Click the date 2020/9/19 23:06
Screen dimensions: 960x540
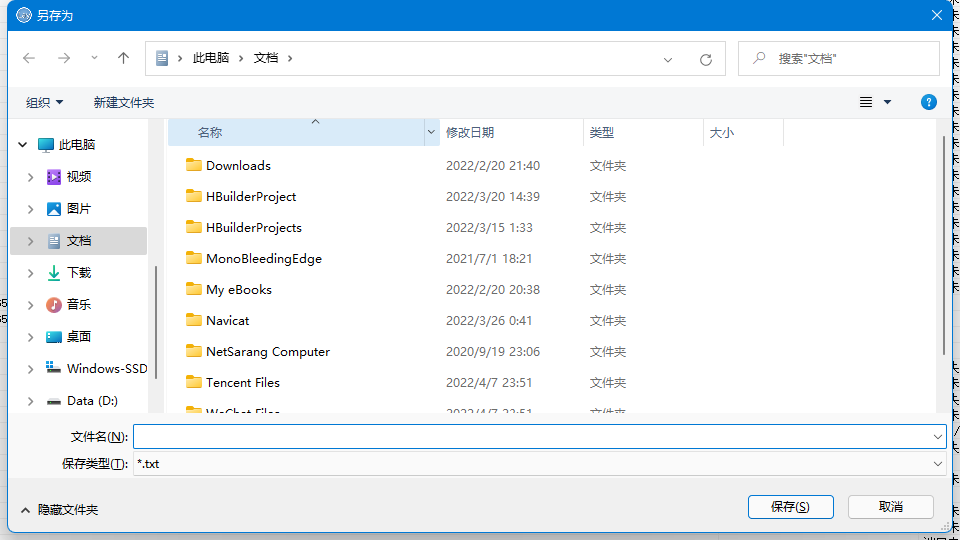click(493, 352)
